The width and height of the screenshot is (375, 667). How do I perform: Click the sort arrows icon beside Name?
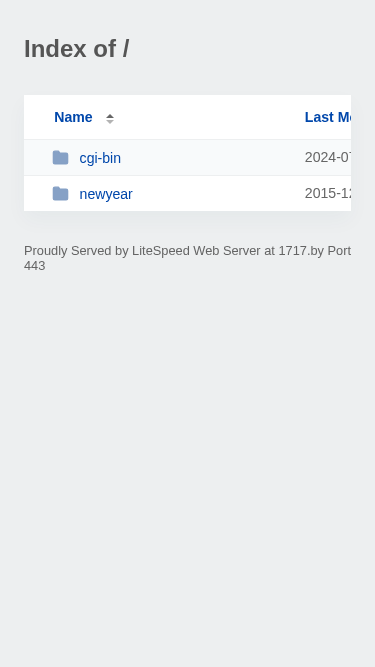pyautogui.click(x=110, y=119)
